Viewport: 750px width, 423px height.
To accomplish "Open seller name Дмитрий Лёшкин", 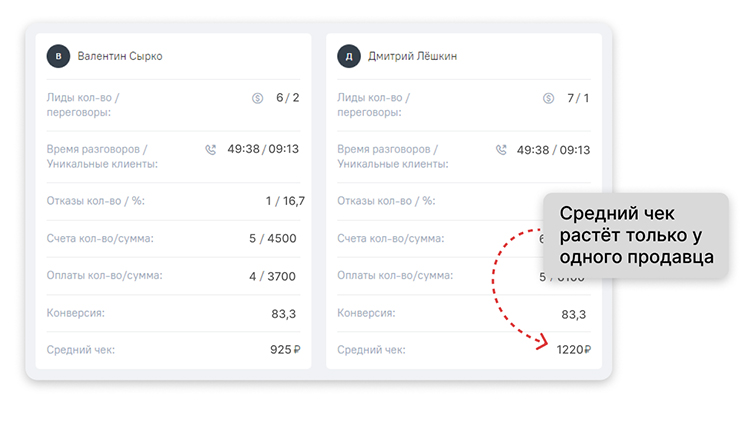I will (411, 56).
